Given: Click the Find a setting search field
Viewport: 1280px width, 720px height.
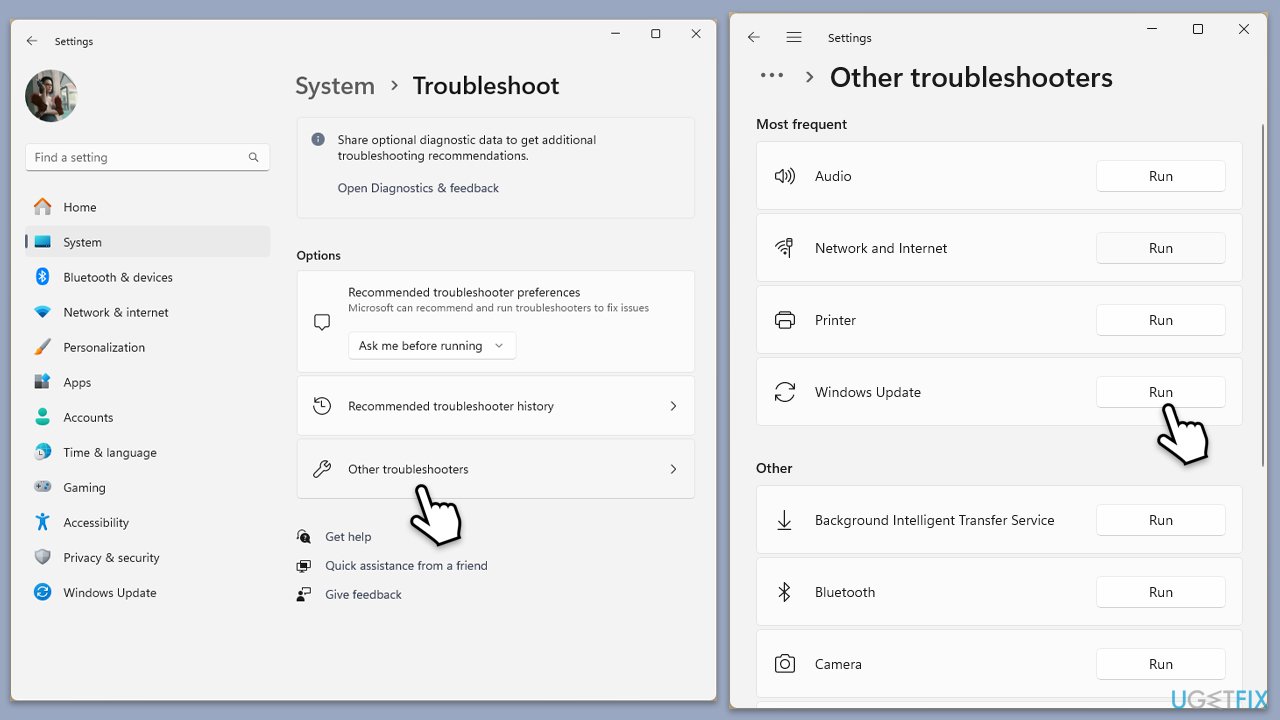Looking at the screenshot, I should coord(147,157).
